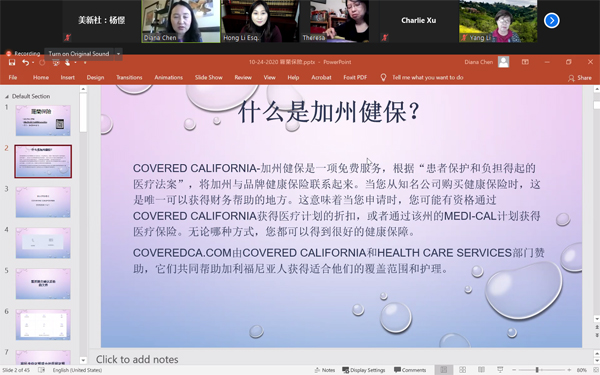Undo the last action in toolbar
This screenshot has height=375, width=600.
[x=25, y=62]
